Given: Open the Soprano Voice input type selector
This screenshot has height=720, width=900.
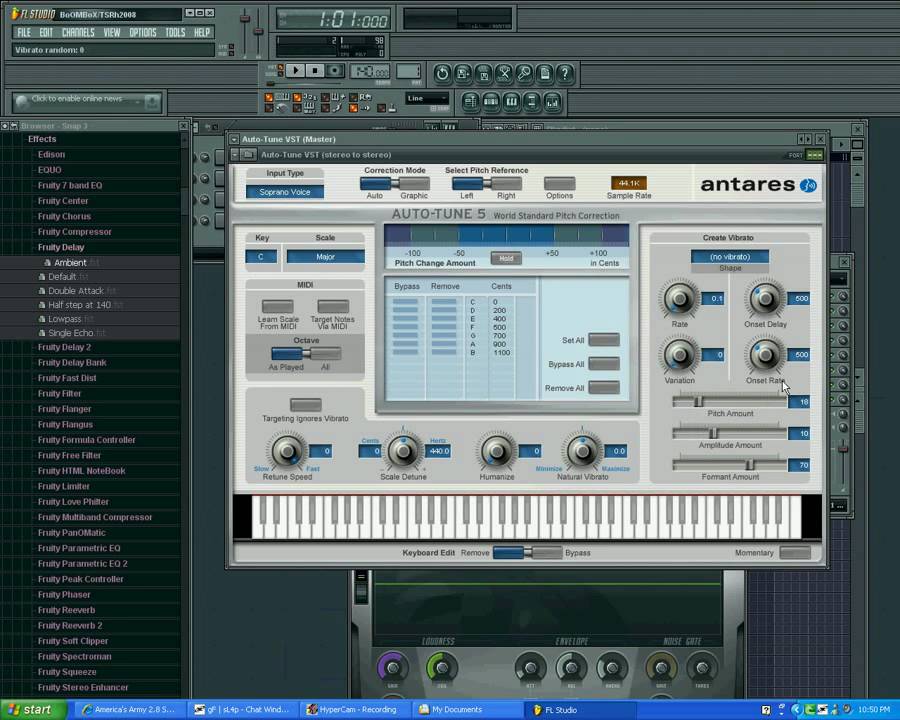Looking at the screenshot, I should coord(285,192).
